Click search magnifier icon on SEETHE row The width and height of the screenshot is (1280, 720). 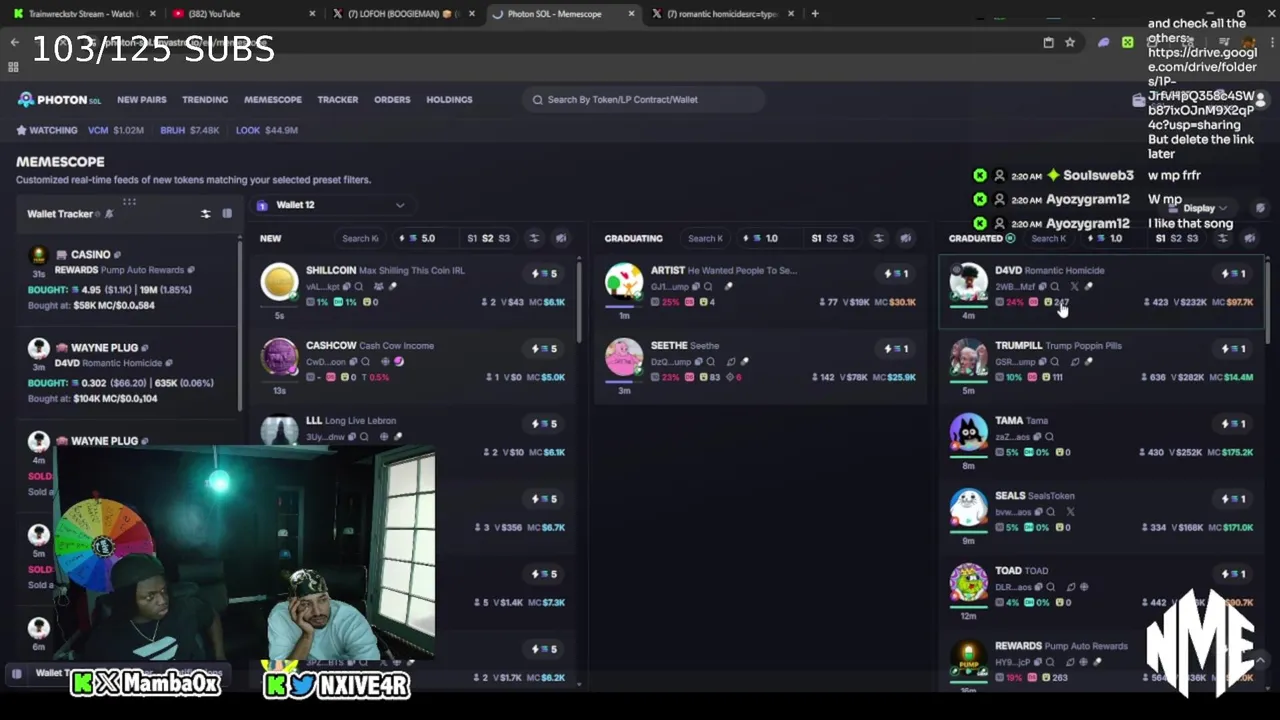pyautogui.click(x=711, y=362)
